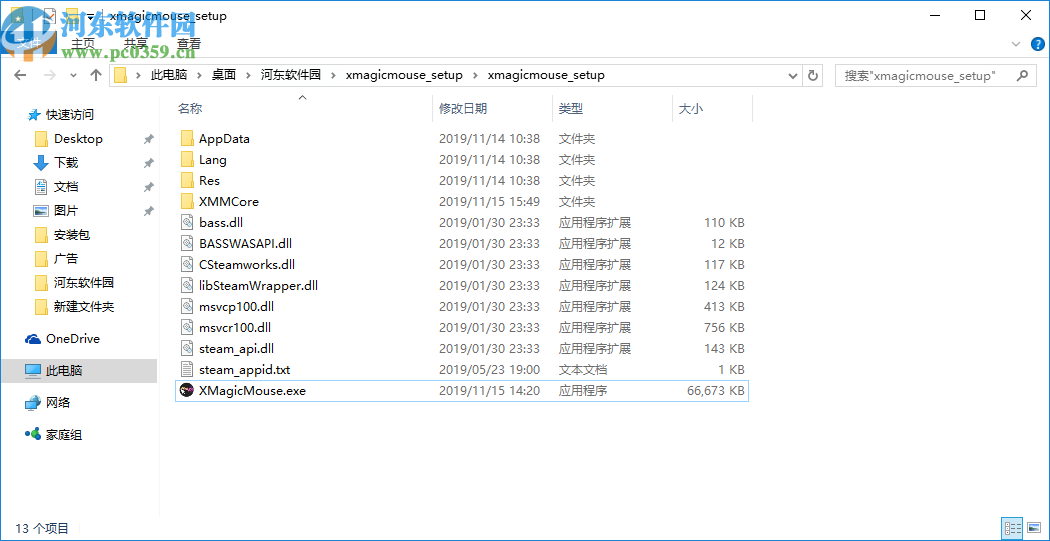Image resolution: width=1050 pixels, height=541 pixels.
Task: Expand chevron after 河东软件园 in path
Action: pyautogui.click(x=332, y=75)
